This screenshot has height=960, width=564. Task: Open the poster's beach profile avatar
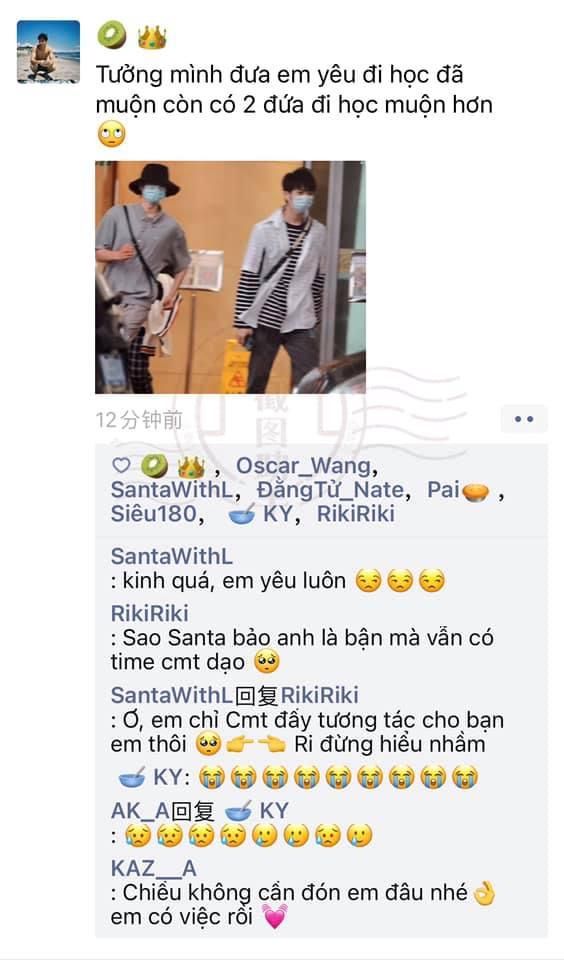pos(48,52)
